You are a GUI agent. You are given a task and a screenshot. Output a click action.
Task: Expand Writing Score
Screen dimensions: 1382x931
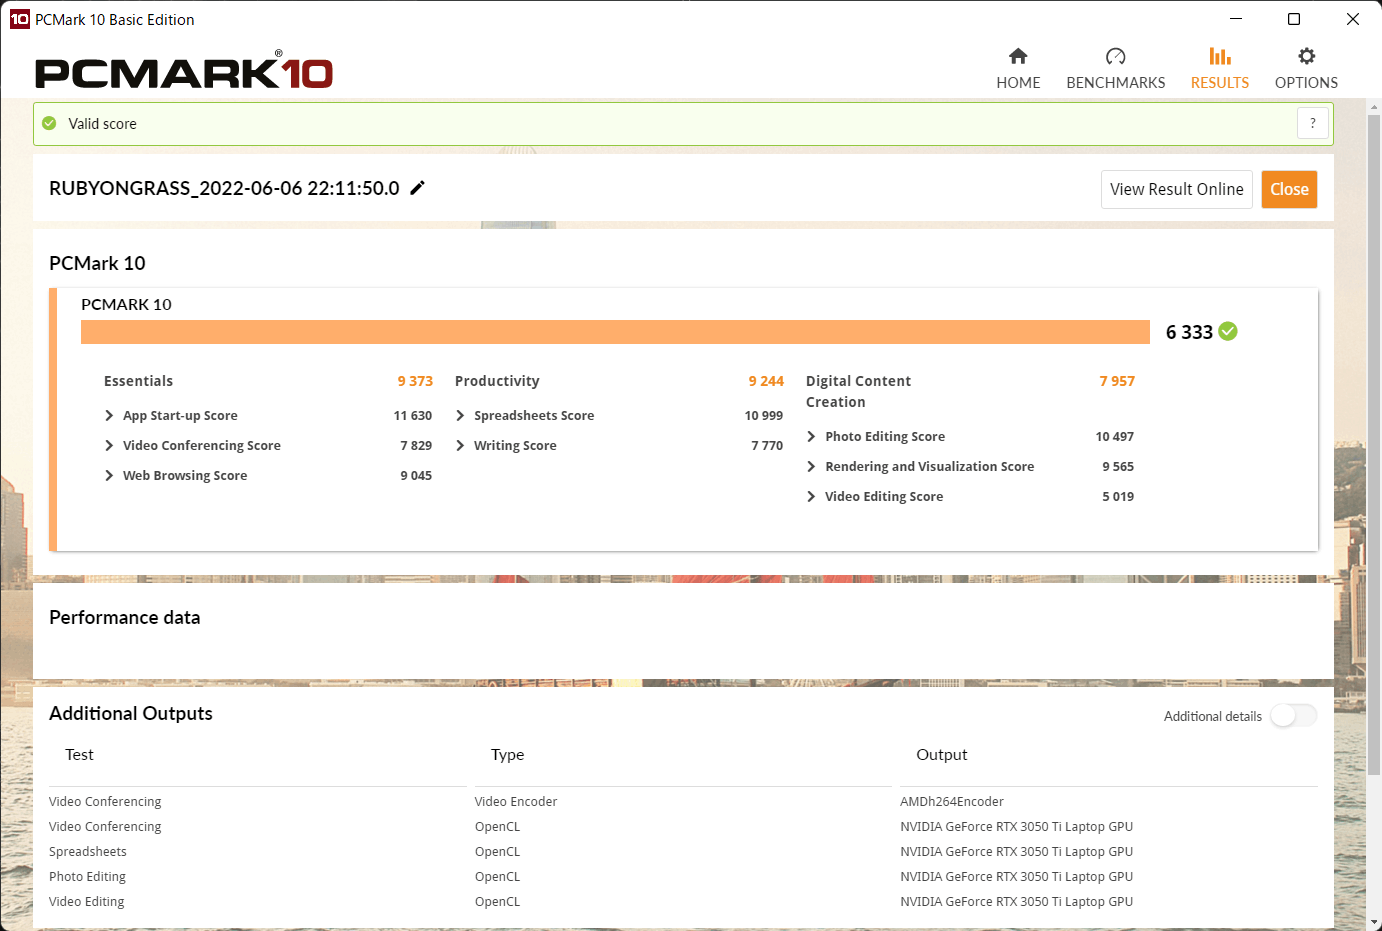point(460,445)
